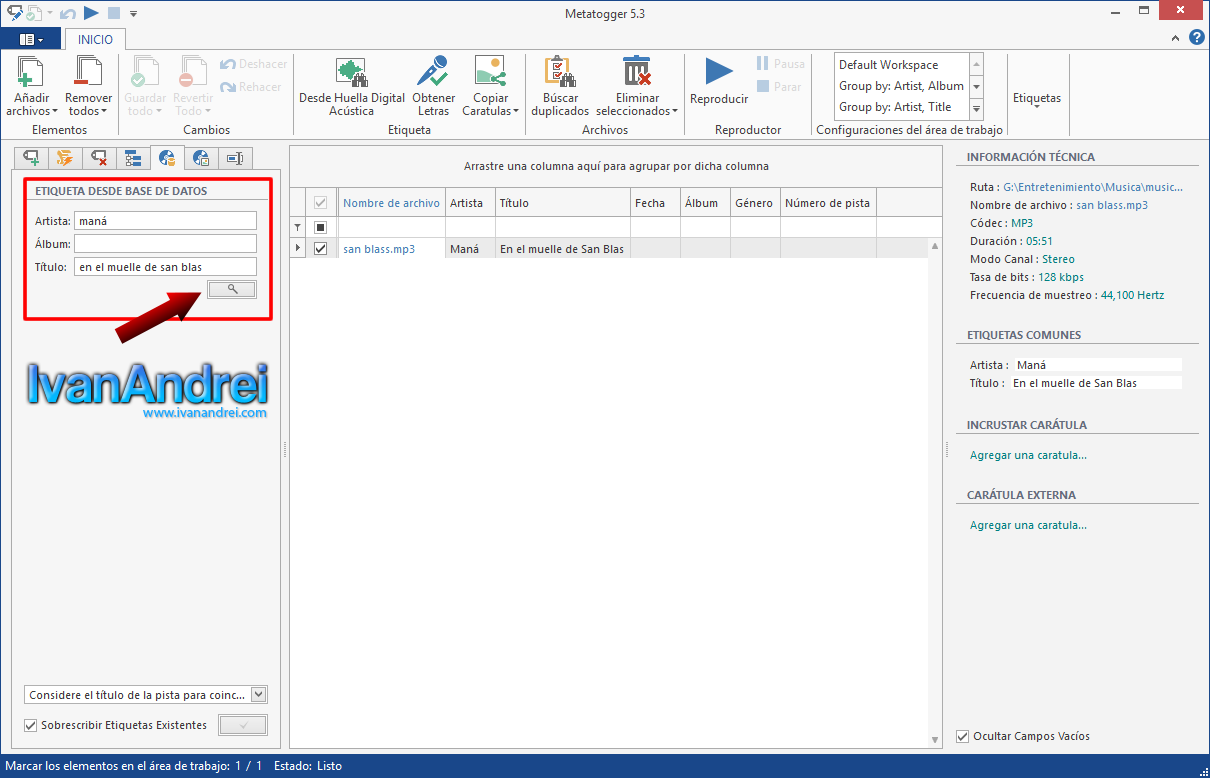Click the magnifier search button

tap(232, 289)
